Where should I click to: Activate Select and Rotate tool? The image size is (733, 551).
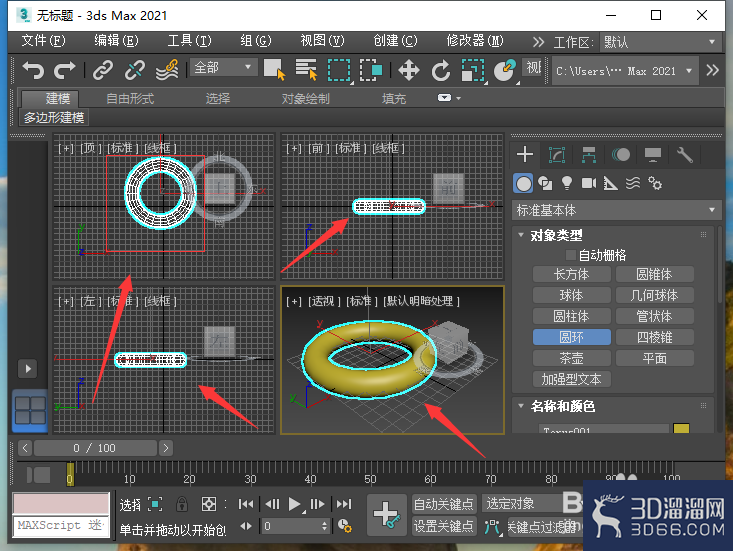[x=440, y=71]
